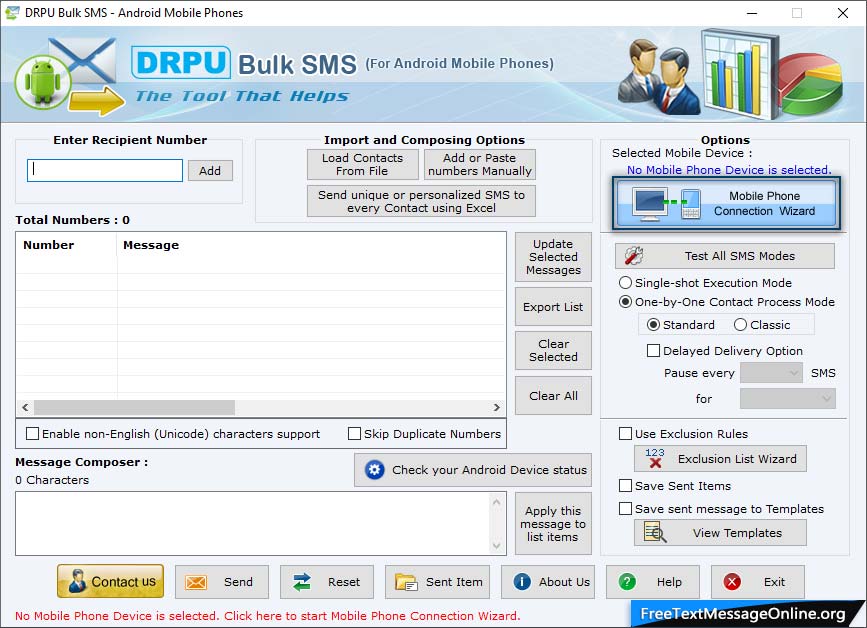Screen dimensions: 867x628
Task: Click the envelope icon on the Send button
Action: click(196, 582)
